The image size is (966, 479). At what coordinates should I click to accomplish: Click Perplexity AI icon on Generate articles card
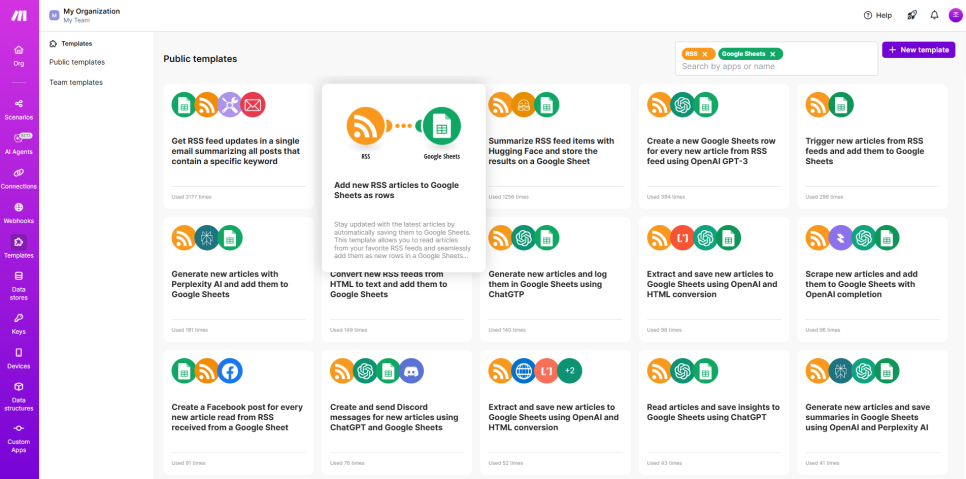[x=207, y=238]
